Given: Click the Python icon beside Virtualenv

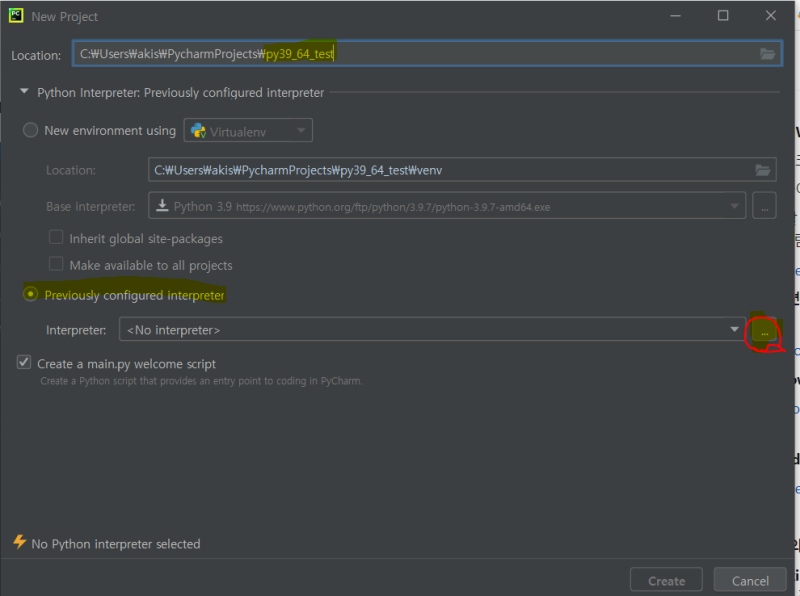Looking at the screenshot, I should (x=200, y=130).
